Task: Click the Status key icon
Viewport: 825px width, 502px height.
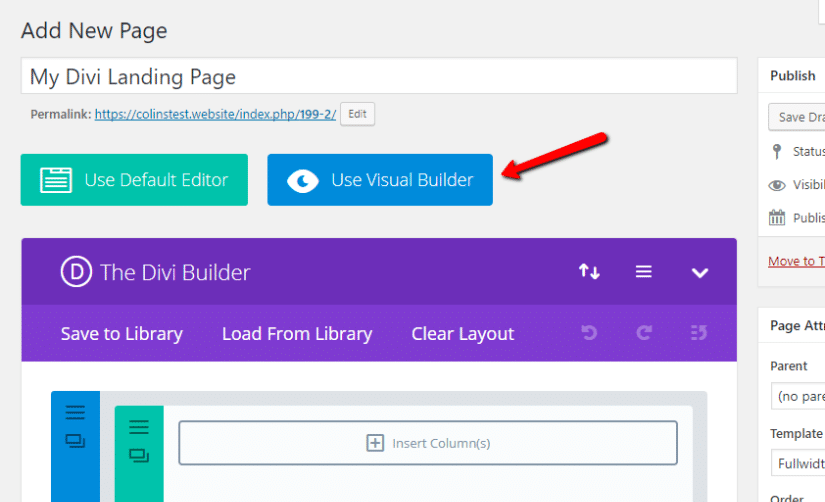Action: pyautogui.click(x=777, y=152)
